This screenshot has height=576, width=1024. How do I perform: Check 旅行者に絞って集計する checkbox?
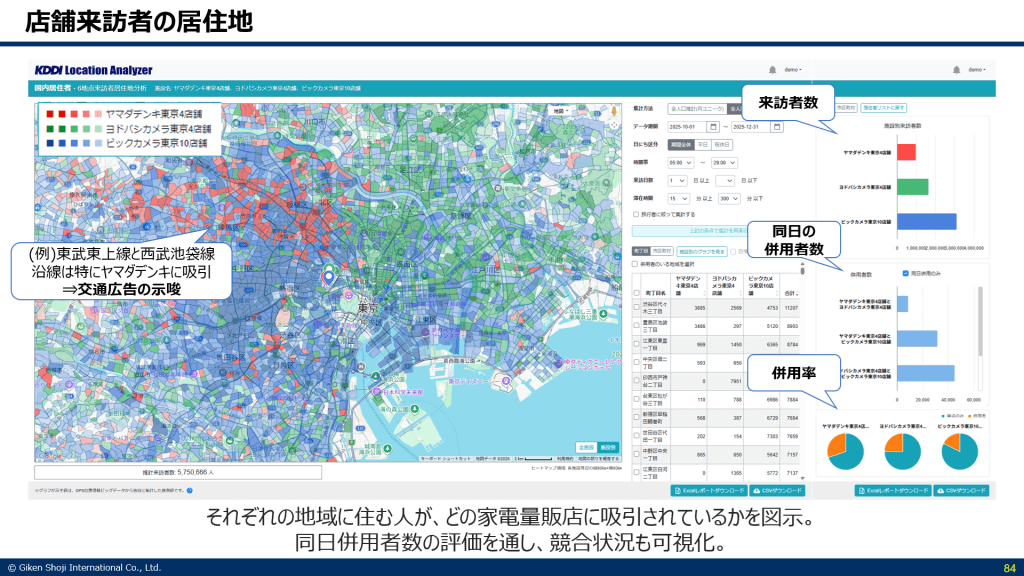635,214
